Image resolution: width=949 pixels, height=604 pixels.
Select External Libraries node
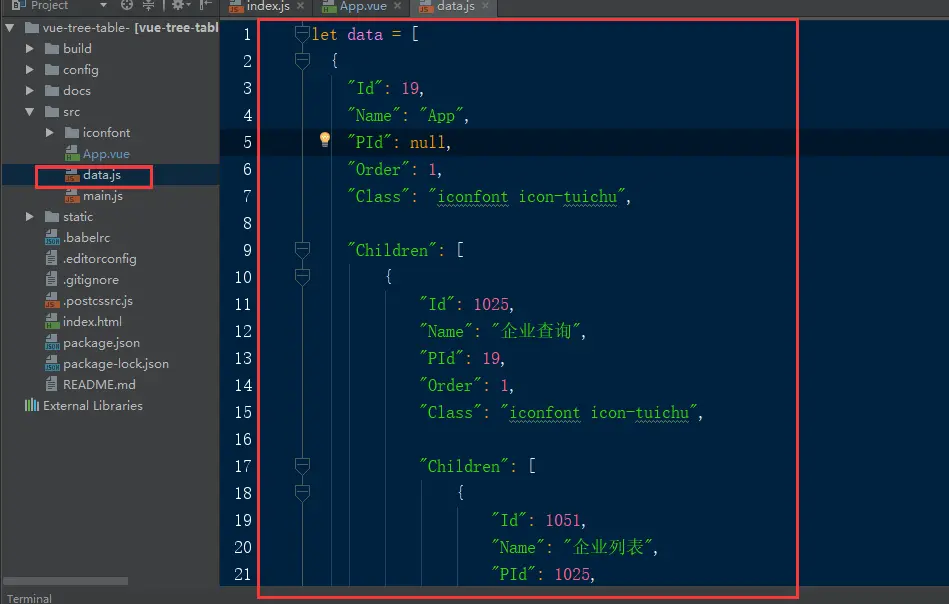tap(93, 405)
